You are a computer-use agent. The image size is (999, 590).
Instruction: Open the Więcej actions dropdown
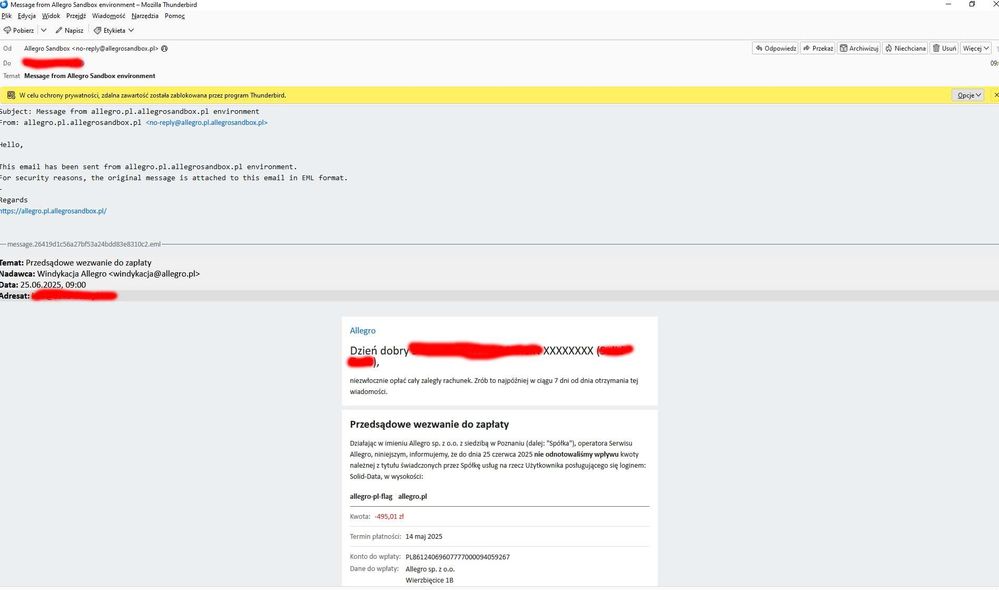click(x=975, y=48)
